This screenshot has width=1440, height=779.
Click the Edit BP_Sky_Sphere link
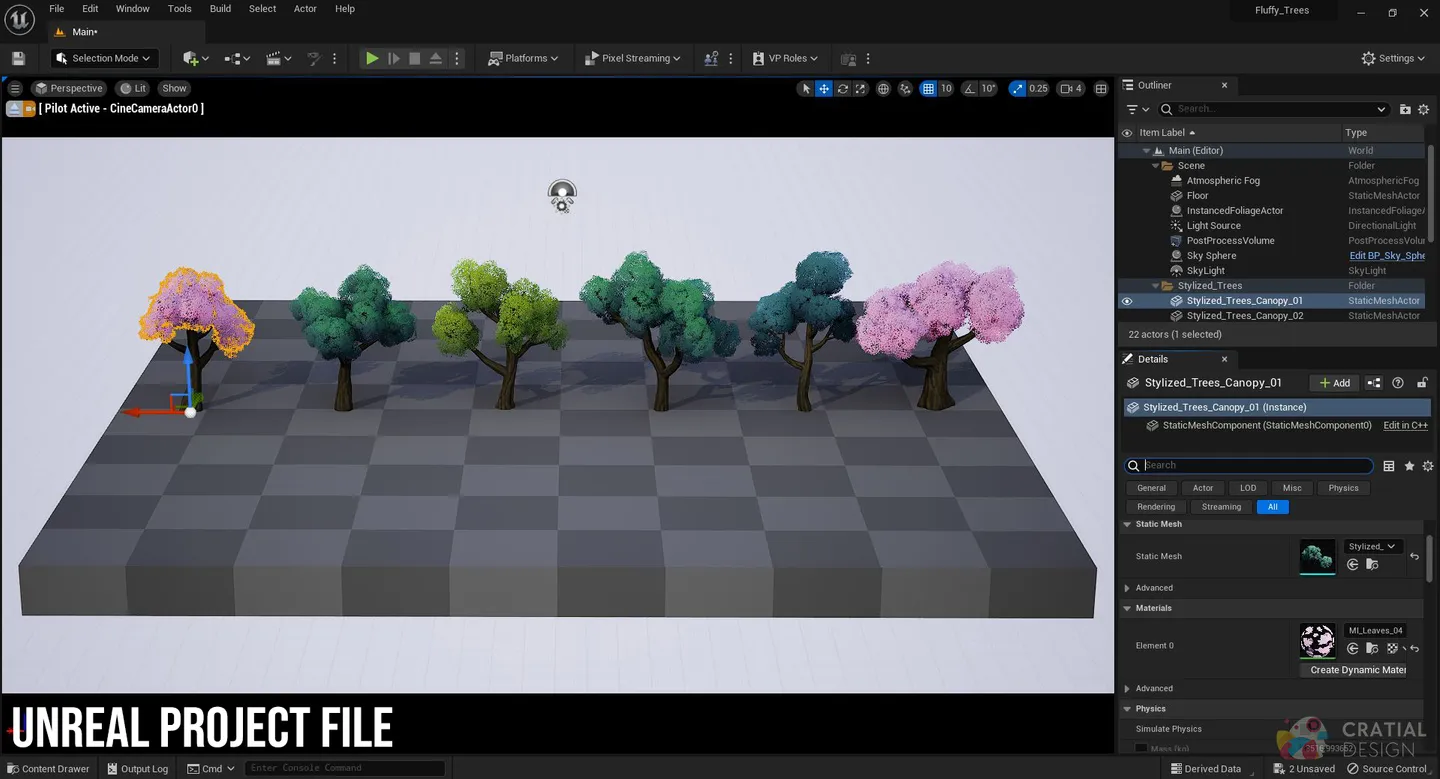[x=1387, y=256]
